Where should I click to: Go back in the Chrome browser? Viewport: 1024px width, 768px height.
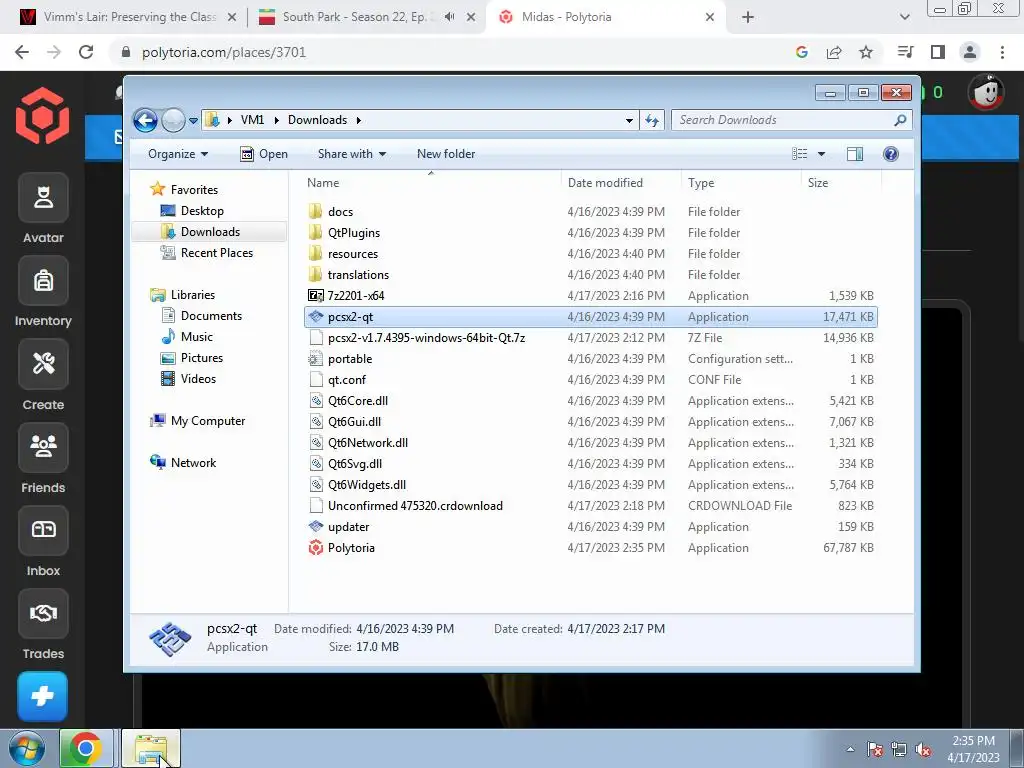pos(22,52)
